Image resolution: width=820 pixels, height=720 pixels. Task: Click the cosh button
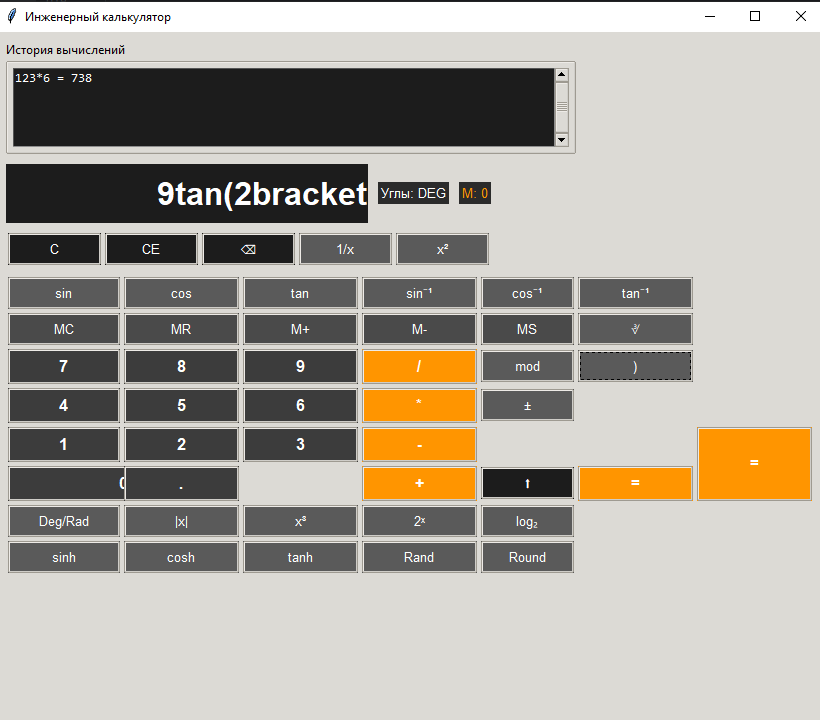[x=181, y=557]
